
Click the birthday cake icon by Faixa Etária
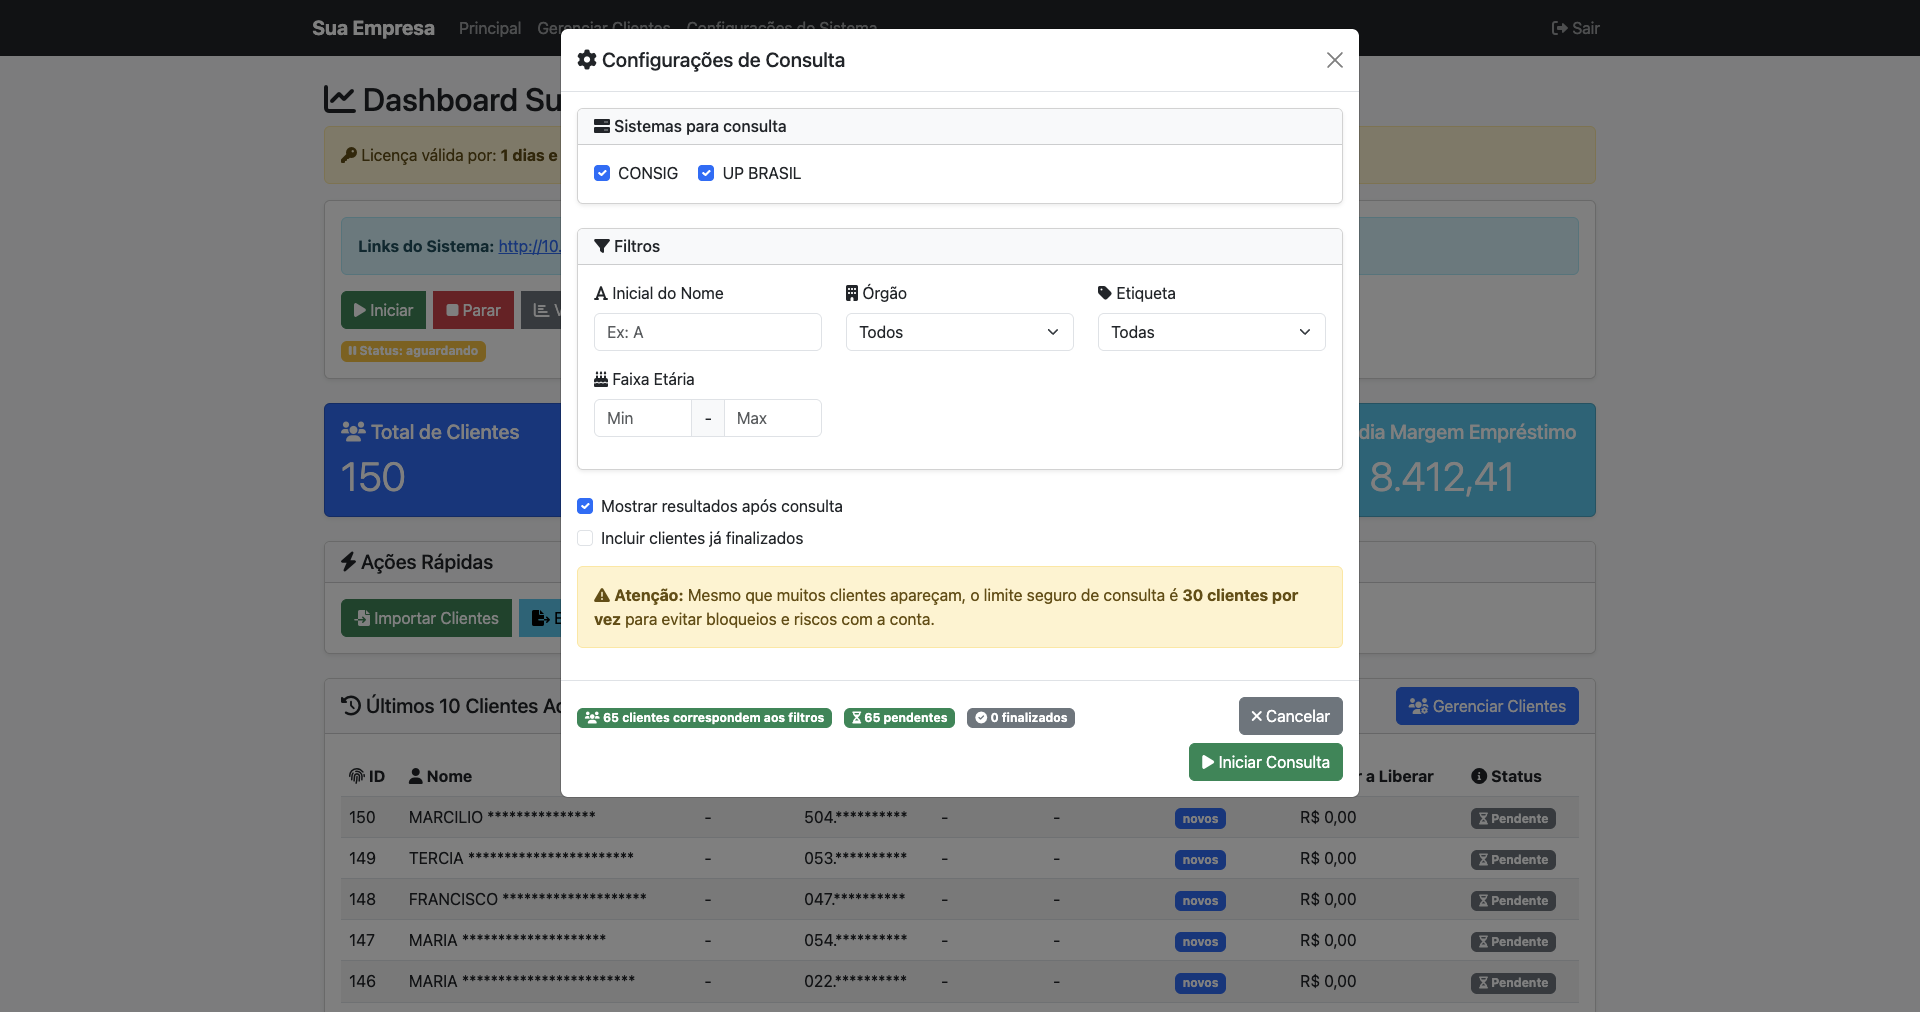coord(601,379)
